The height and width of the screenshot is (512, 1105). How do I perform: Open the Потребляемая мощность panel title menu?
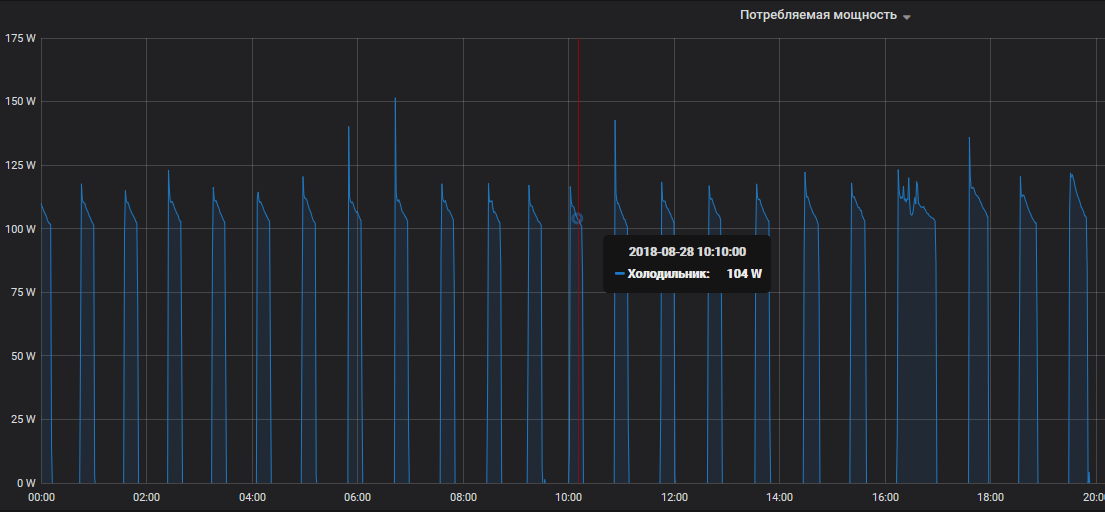point(818,15)
